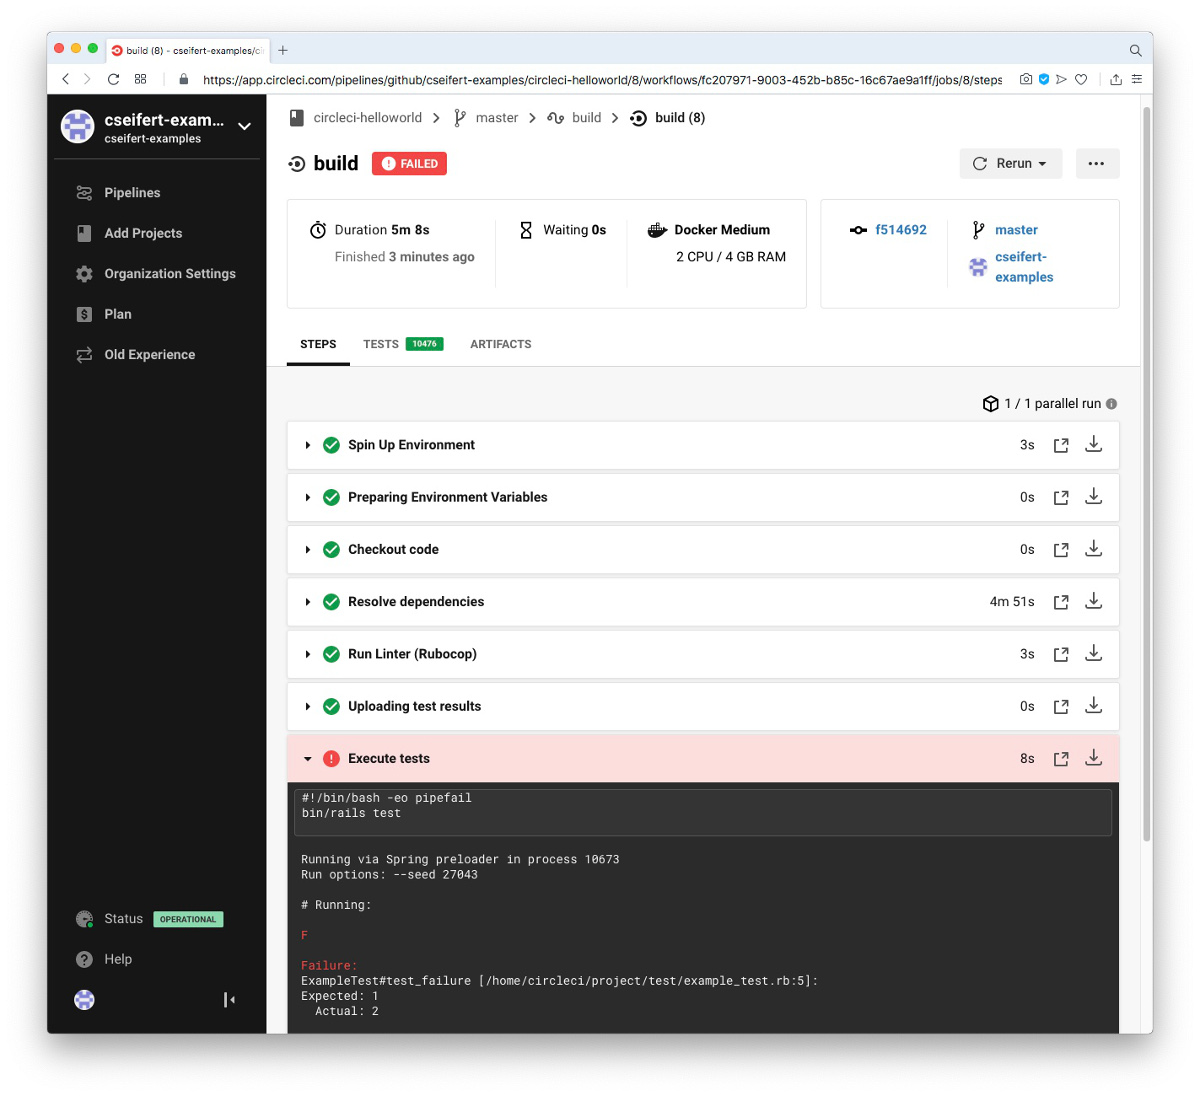Open the more actions ellipsis button

tap(1097, 163)
